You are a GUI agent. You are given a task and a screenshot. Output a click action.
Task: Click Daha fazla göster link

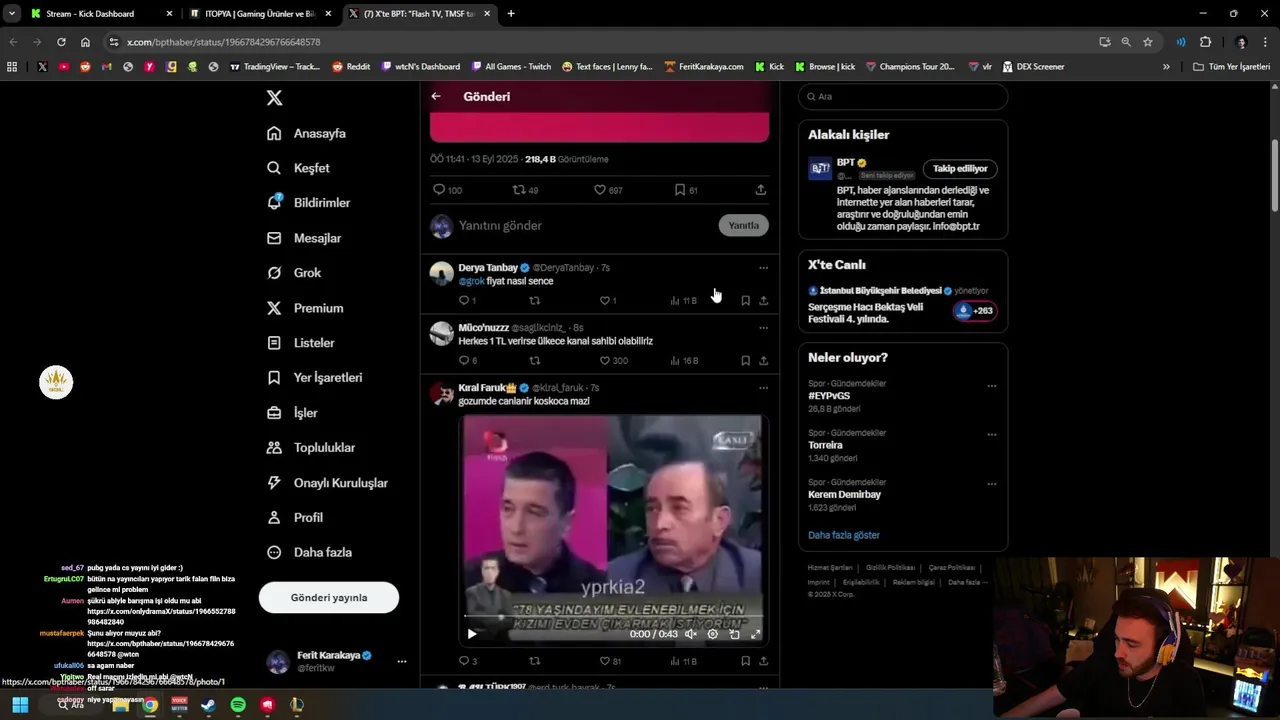[844, 536]
